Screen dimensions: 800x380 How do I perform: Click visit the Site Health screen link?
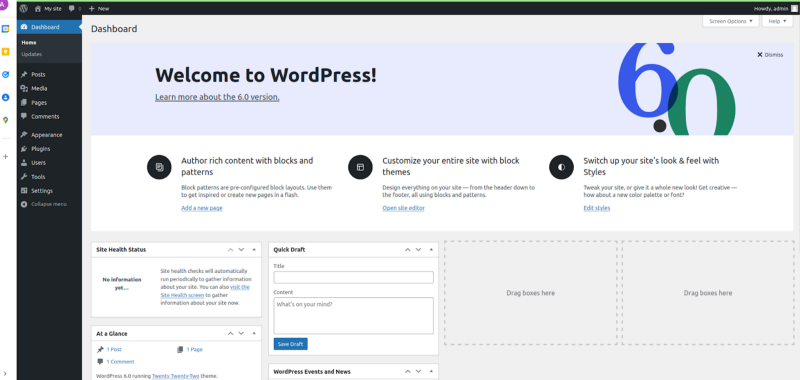click(x=205, y=291)
